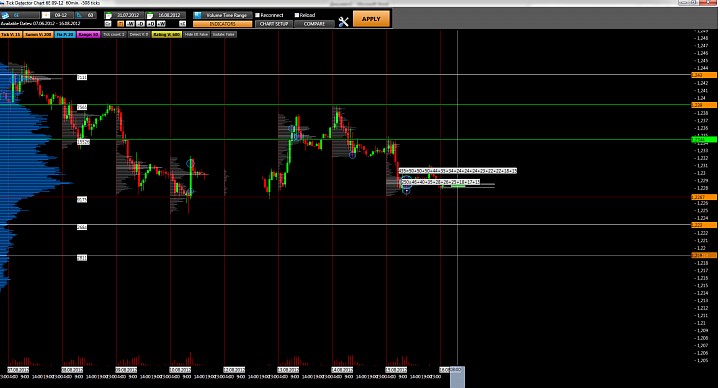Enable the Reload checkbox

click(297, 15)
